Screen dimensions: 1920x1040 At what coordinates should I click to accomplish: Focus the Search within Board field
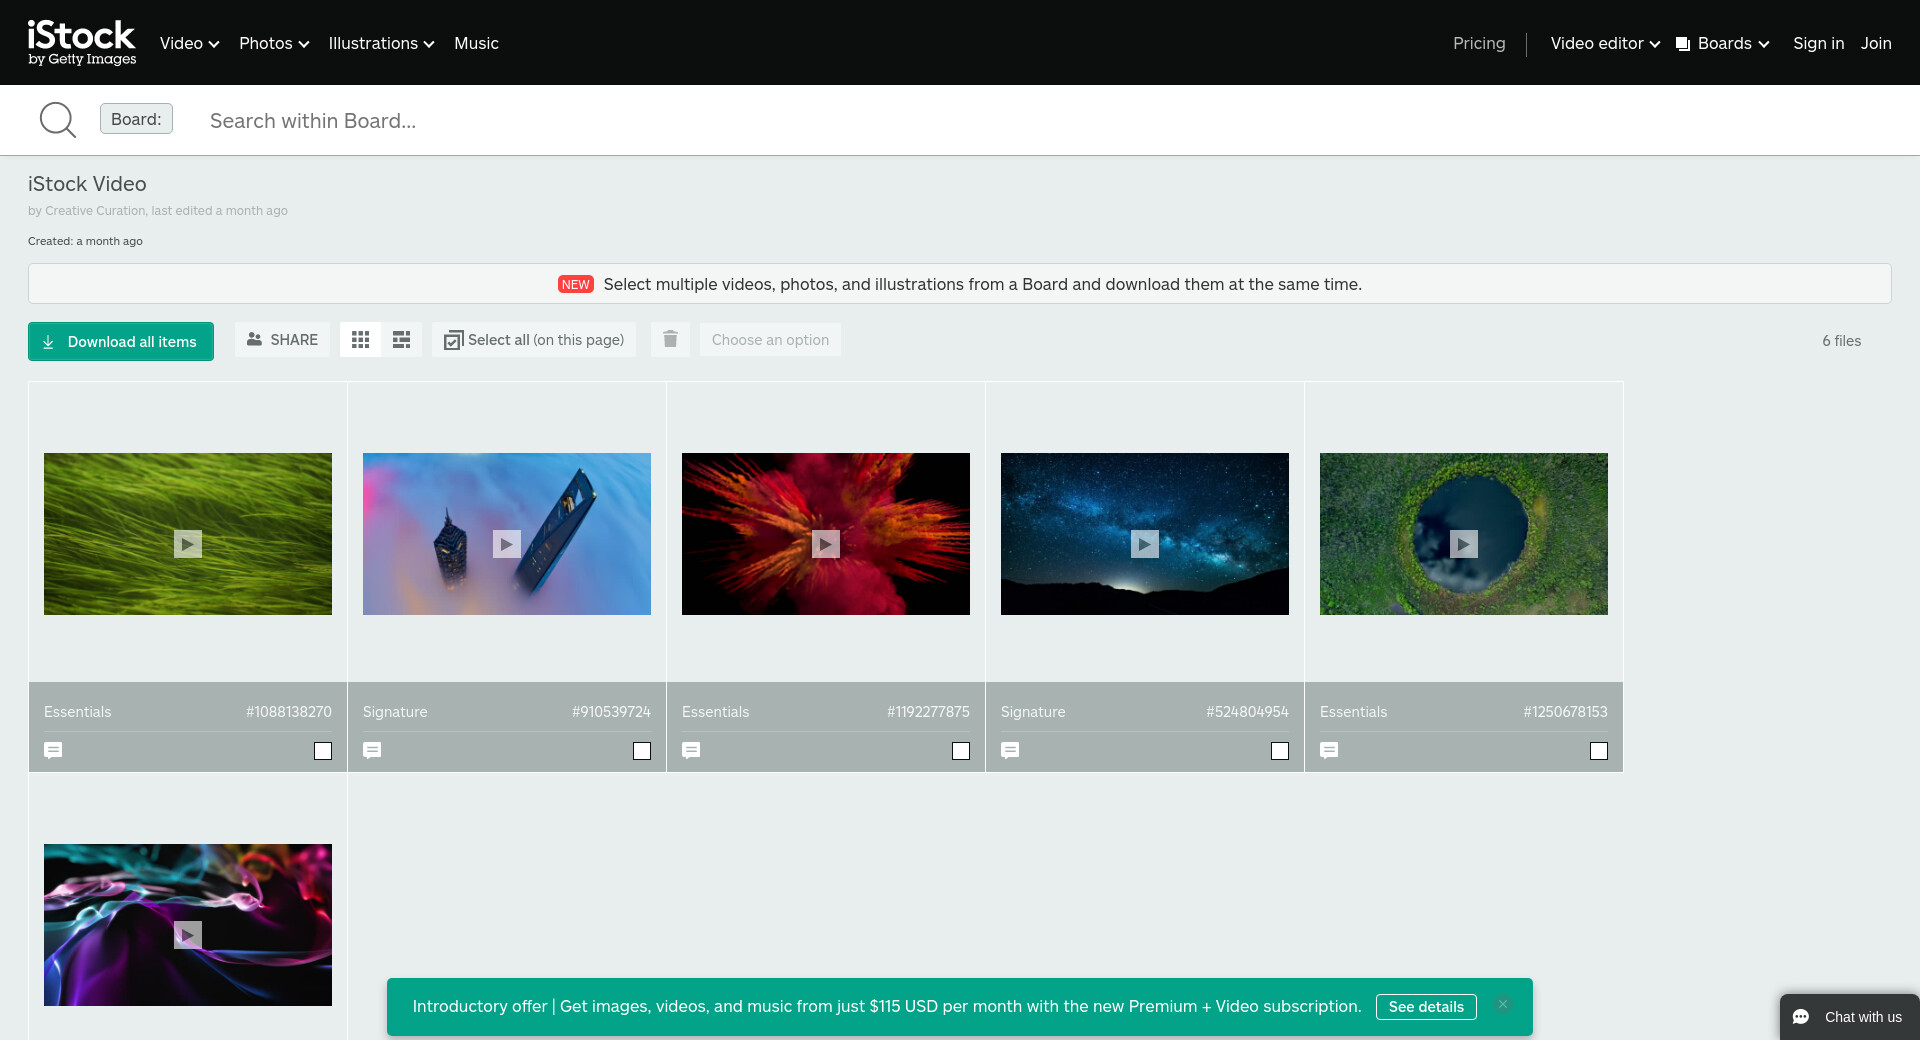[x=600, y=121]
